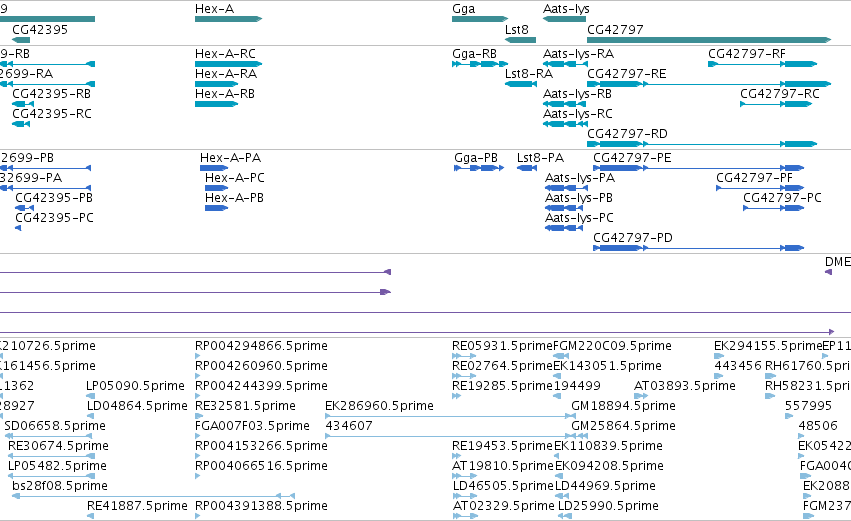The height and width of the screenshot is (521, 851).
Task: Select EST FGA007F03.5prime
Action: click(252, 426)
